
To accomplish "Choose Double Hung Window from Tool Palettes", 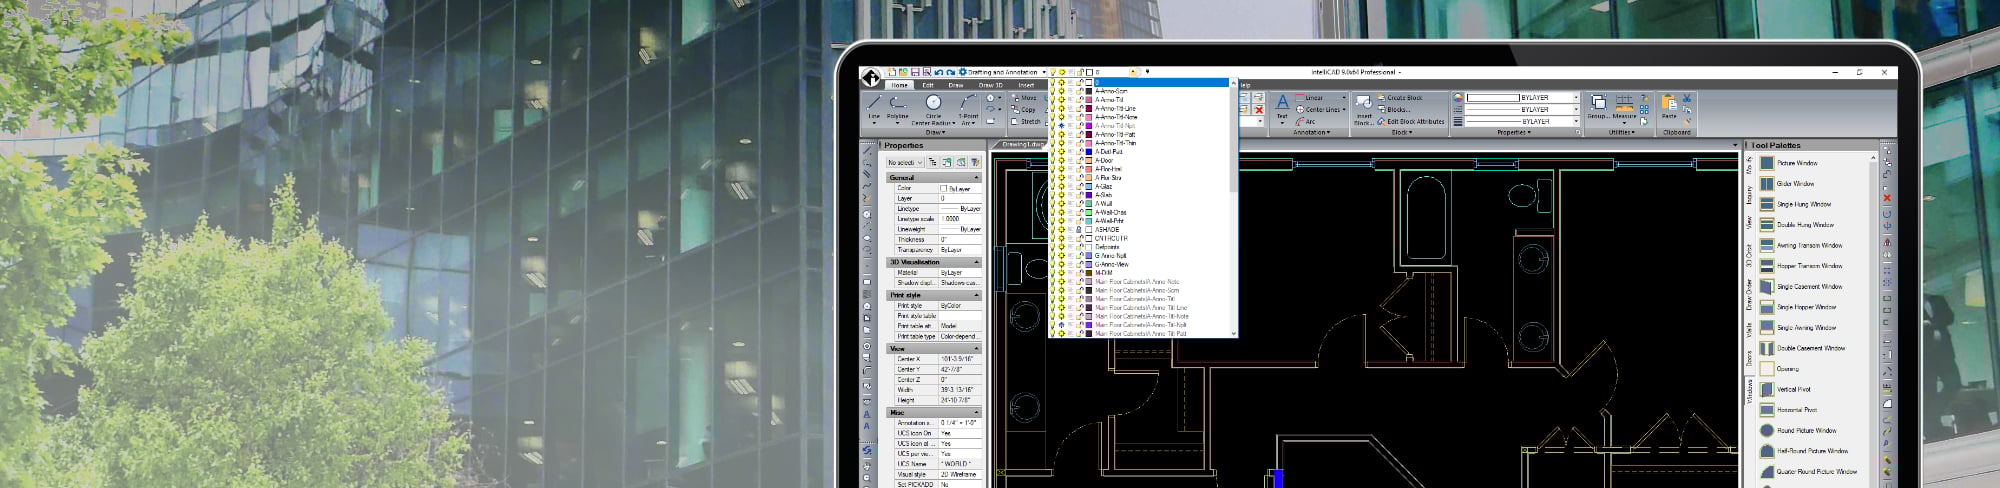I will point(1804,225).
